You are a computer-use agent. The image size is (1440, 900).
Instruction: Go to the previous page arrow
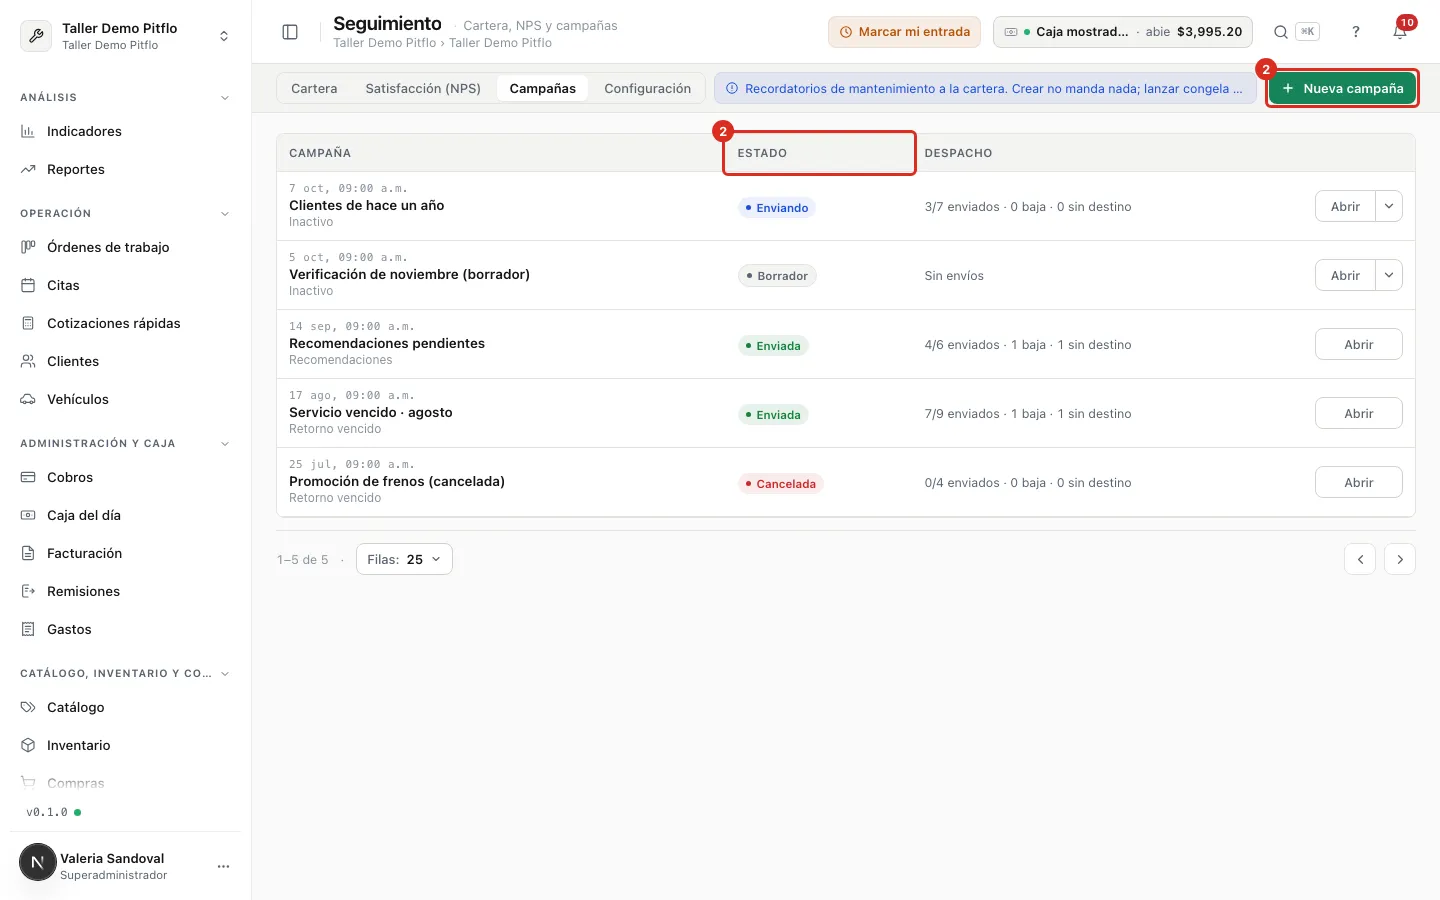tap(1360, 559)
